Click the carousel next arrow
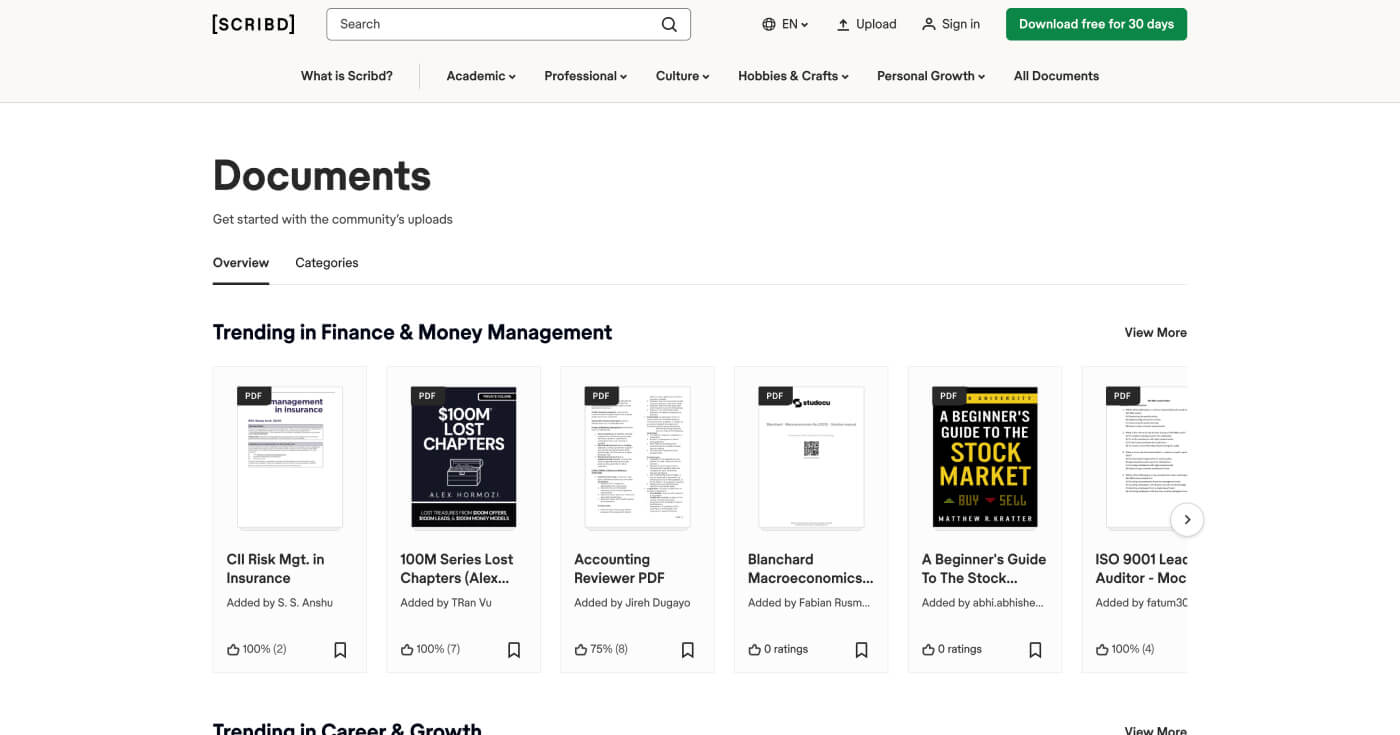The height and width of the screenshot is (735, 1400). point(1187,519)
